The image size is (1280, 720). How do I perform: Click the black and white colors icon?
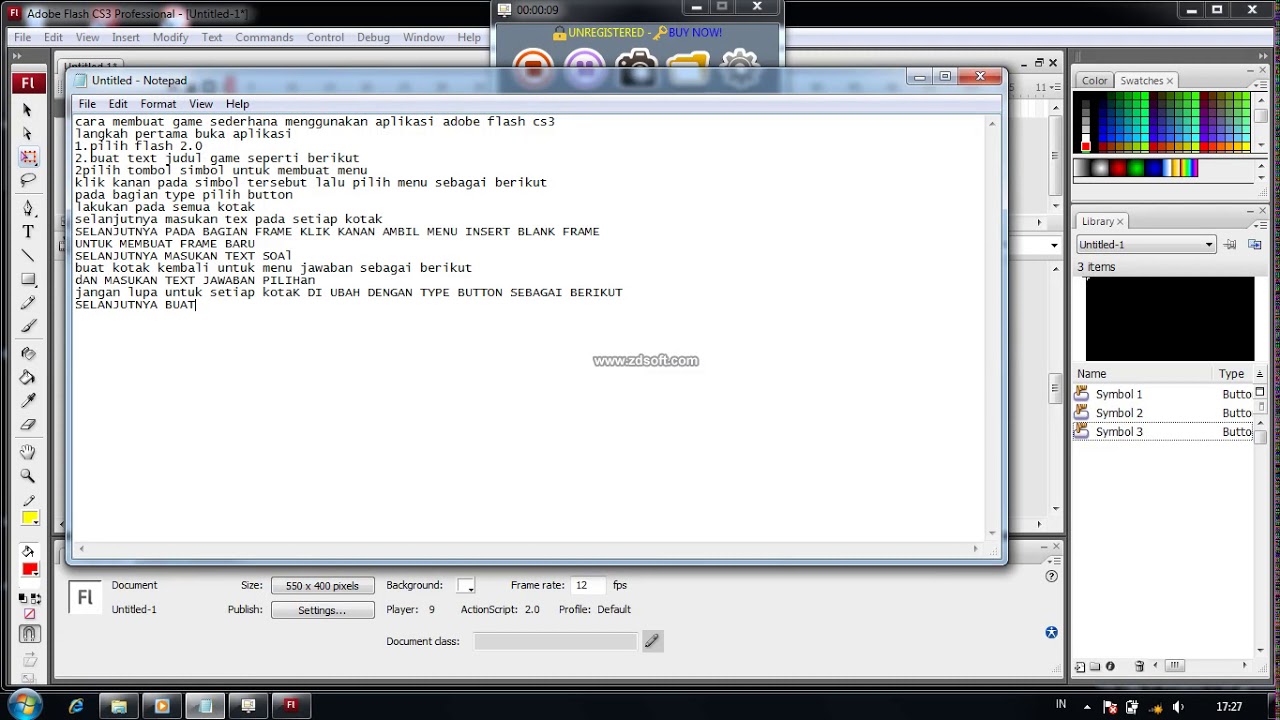[23, 598]
